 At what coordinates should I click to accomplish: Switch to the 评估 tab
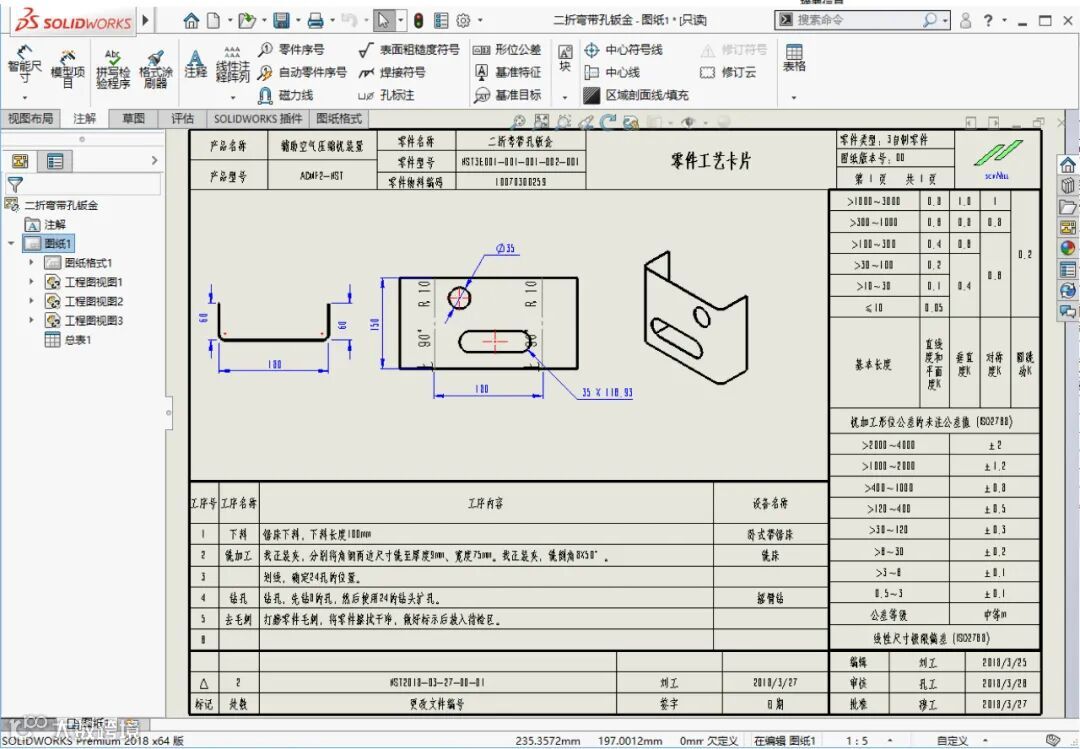(x=183, y=119)
